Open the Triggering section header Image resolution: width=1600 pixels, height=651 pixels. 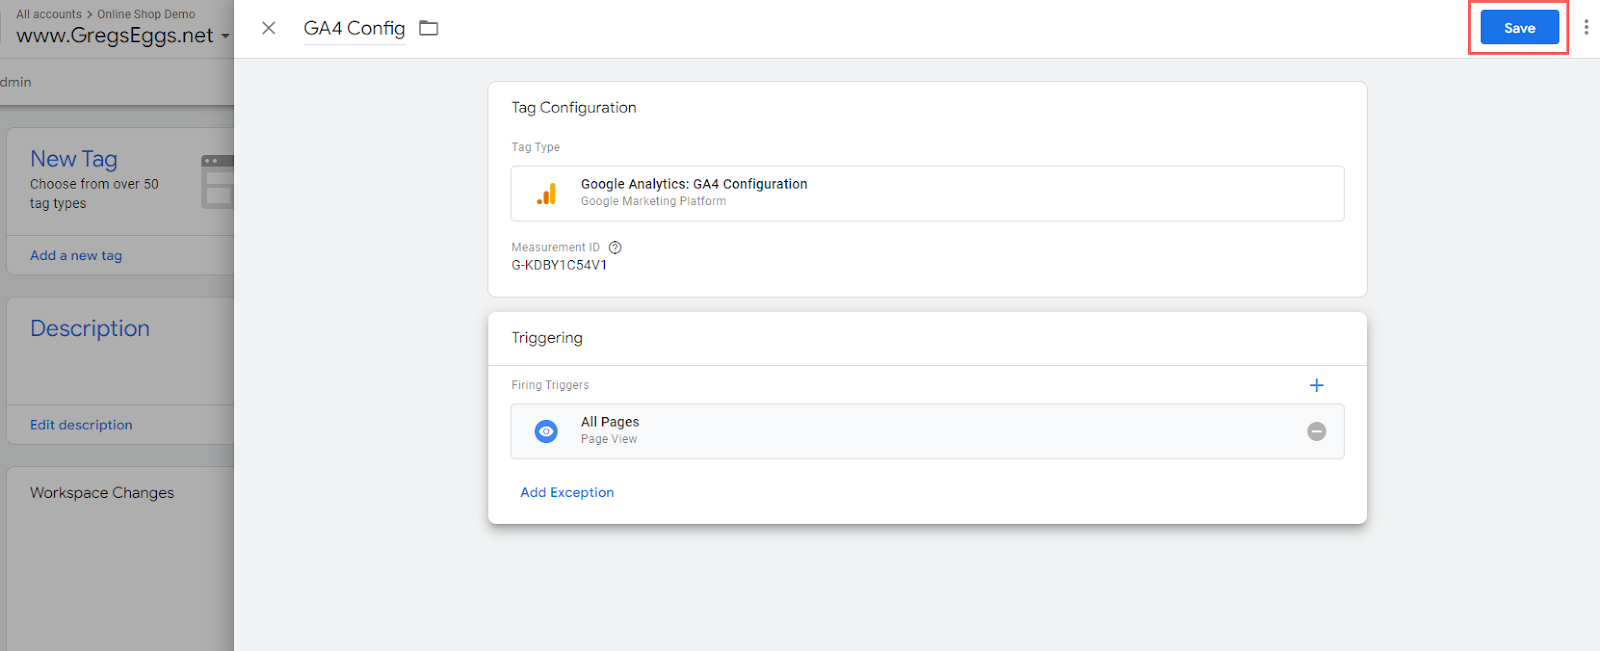(x=547, y=338)
